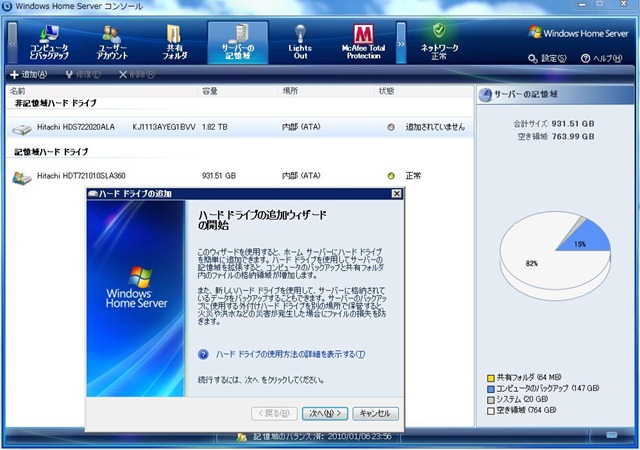
Task: Click the grey 追加されていません status icon
Action: pos(391,127)
